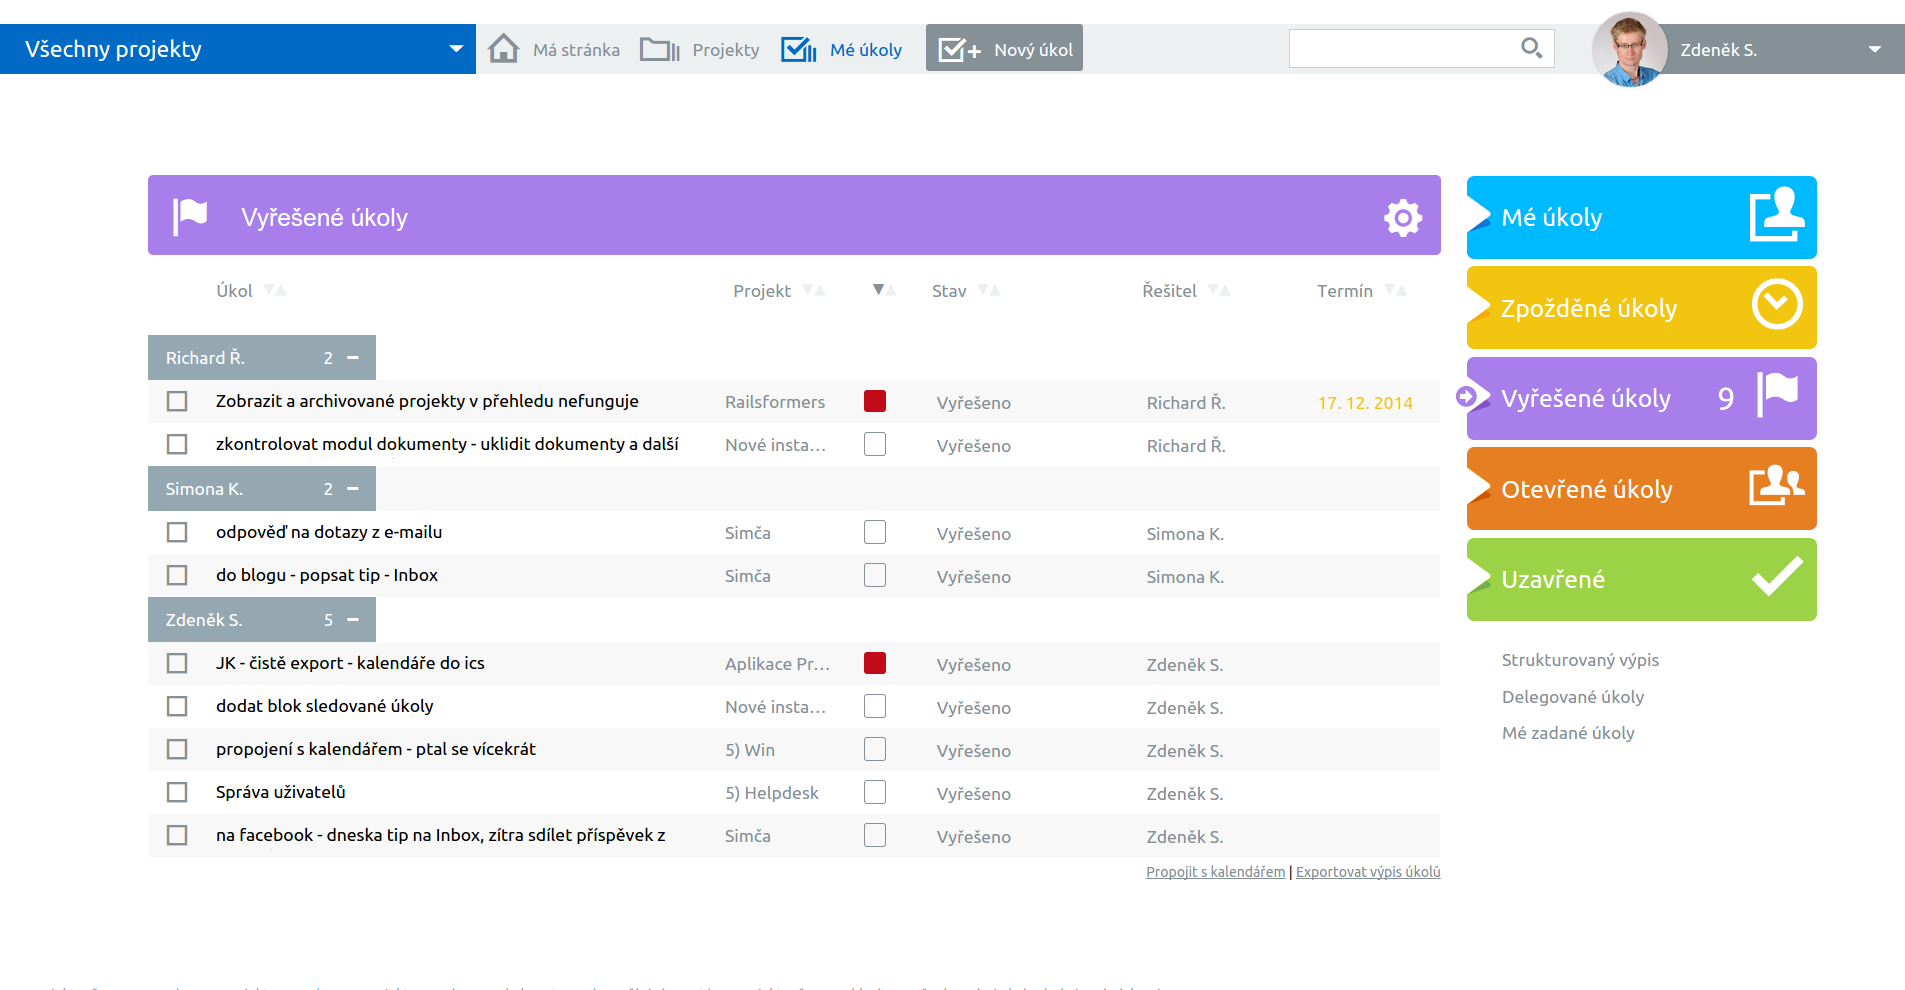Follow the Exportovat výpis úkolů link
Image resolution: width=1905 pixels, height=990 pixels.
[1368, 872]
